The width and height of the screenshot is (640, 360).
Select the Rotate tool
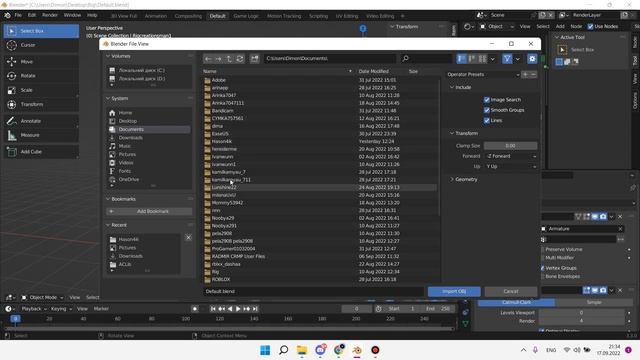(41, 76)
